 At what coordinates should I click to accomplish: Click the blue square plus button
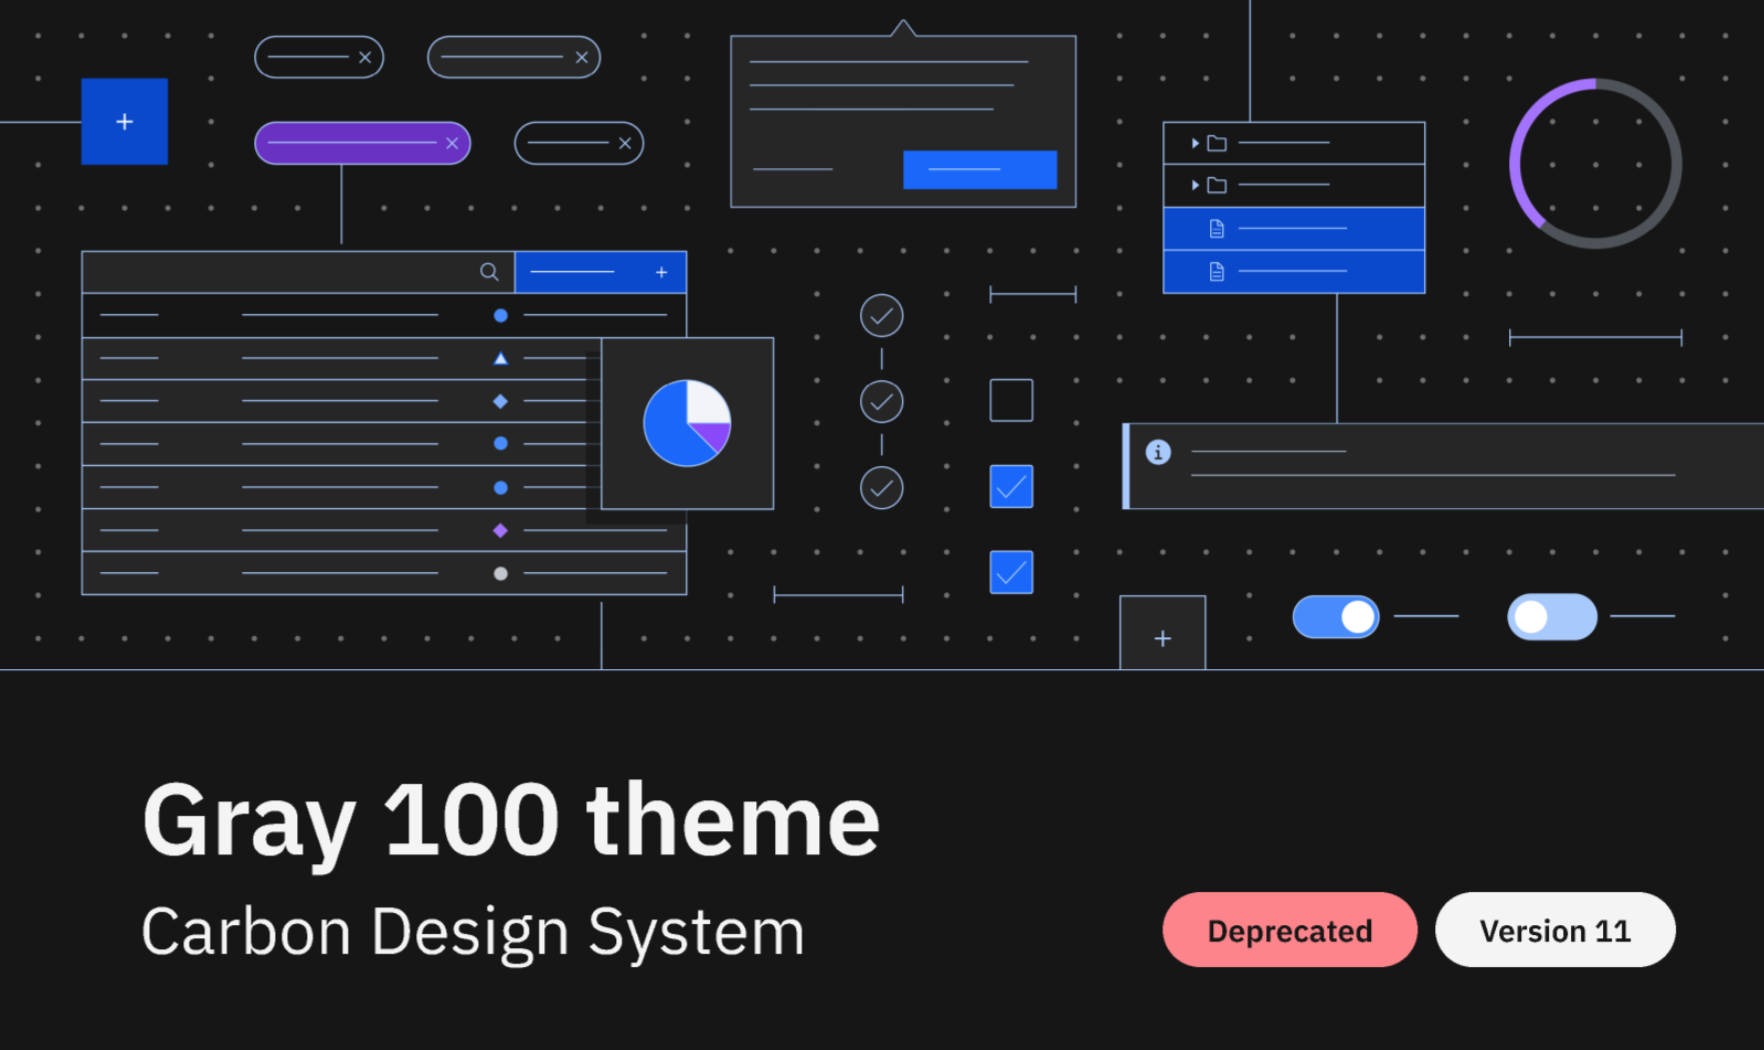click(x=124, y=121)
